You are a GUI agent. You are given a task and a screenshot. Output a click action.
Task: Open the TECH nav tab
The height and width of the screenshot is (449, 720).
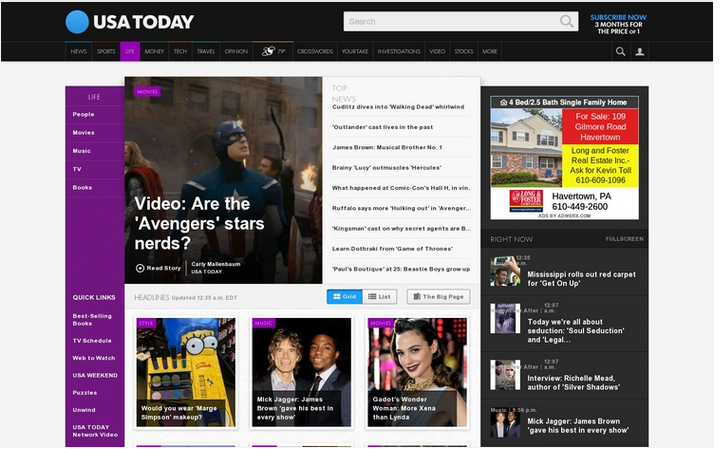[x=180, y=51]
